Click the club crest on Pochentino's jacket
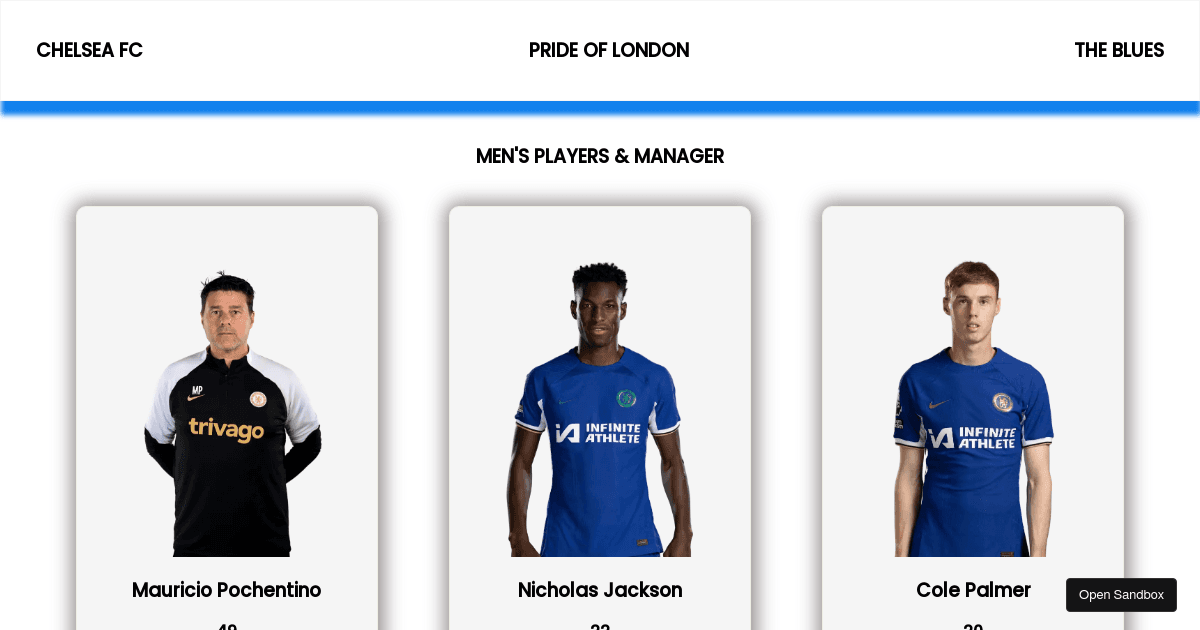This screenshot has width=1200, height=630. pos(258,398)
